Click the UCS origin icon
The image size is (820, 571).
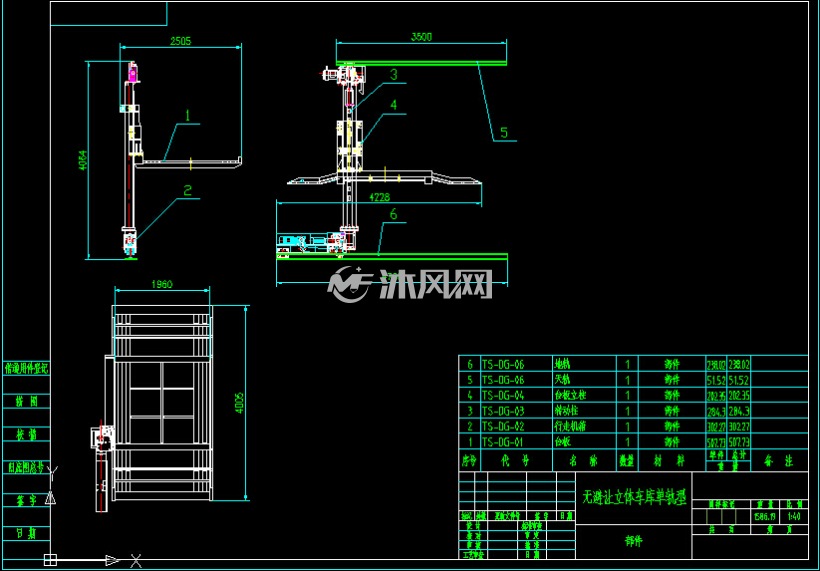click(x=50, y=560)
